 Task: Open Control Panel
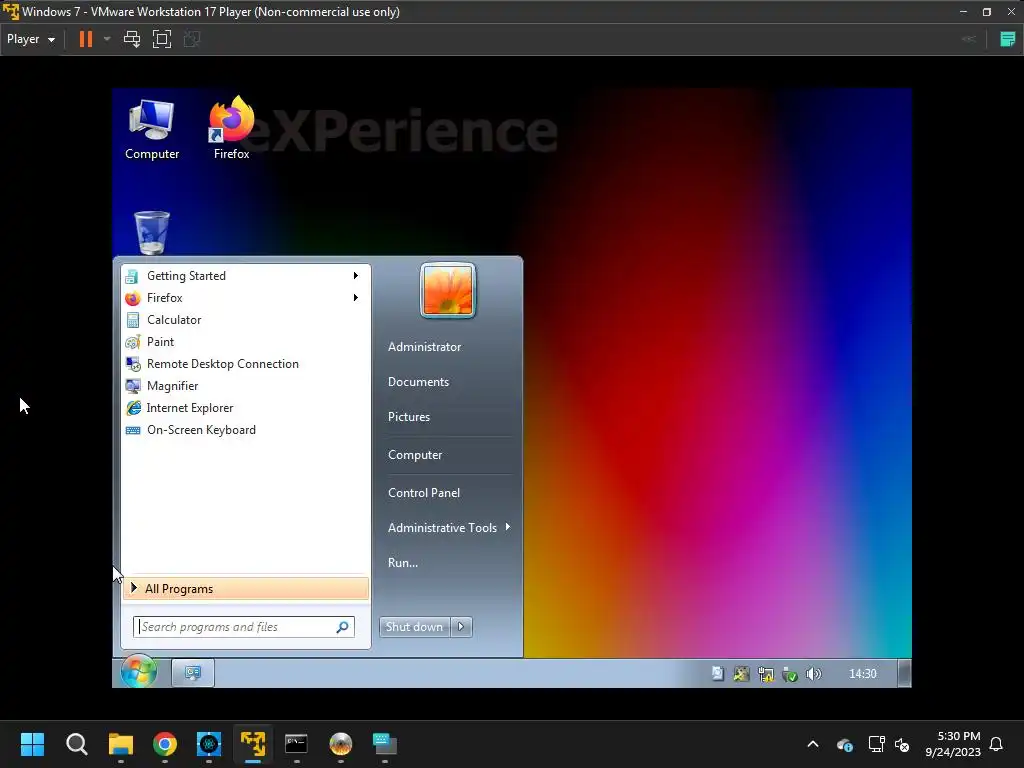tap(424, 493)
